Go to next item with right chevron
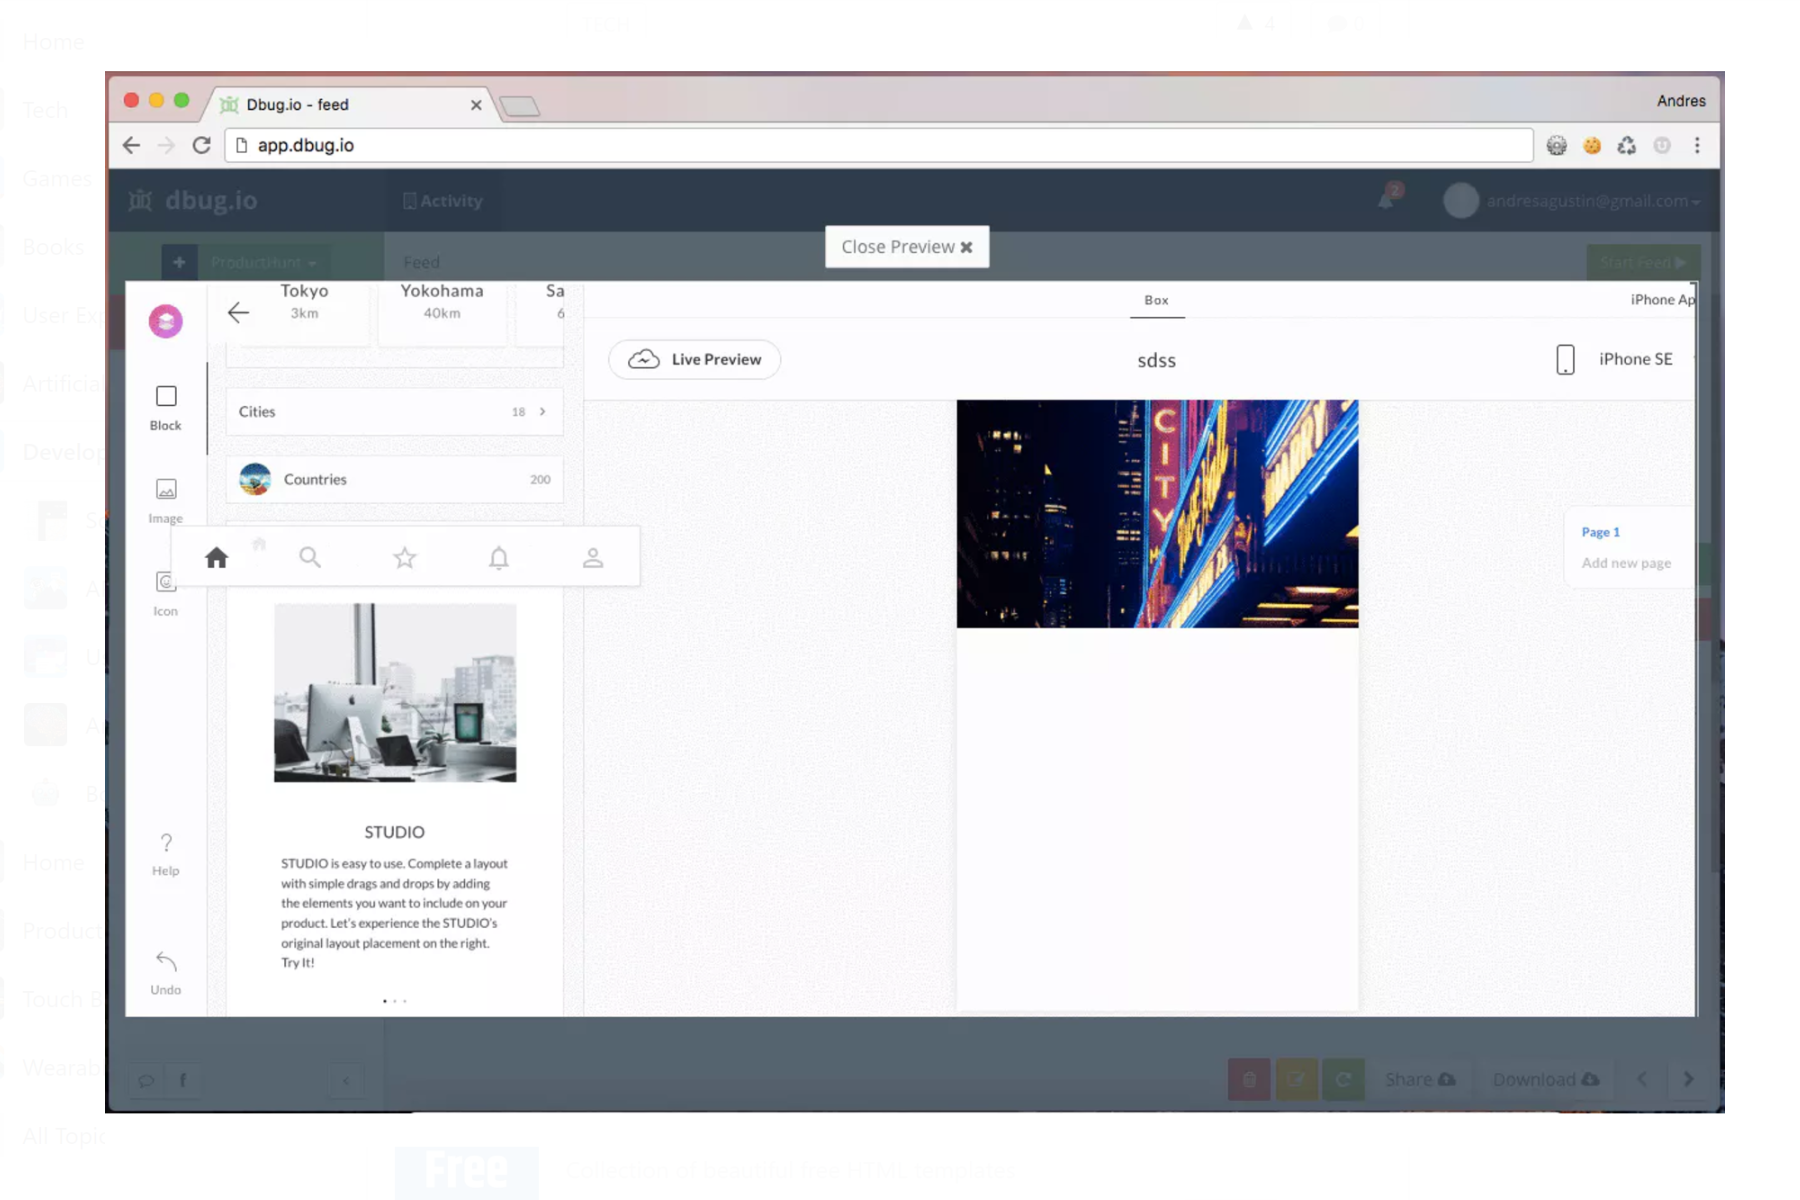This screenshot has width=1800, height=1200. tap(1688, 1079)
